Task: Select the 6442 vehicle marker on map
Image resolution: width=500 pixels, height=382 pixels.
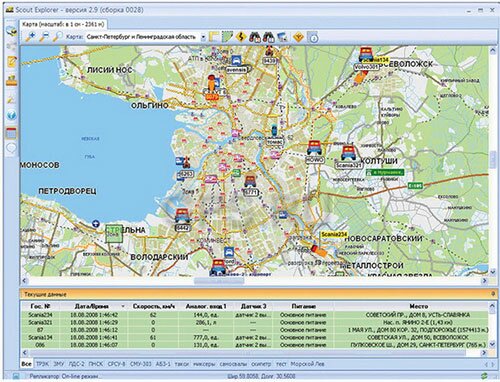Action: coord(183,215)
